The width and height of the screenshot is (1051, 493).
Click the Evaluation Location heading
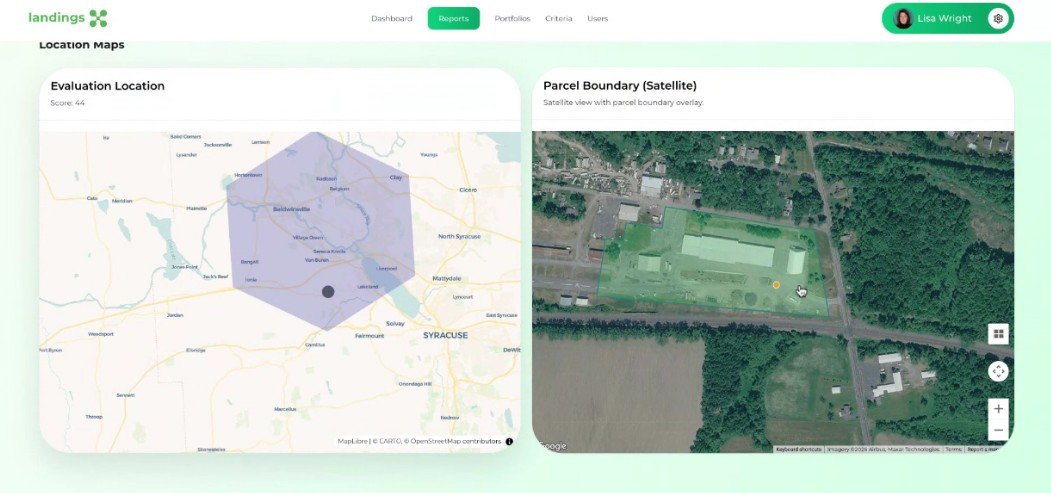click(x=107, y=86)
